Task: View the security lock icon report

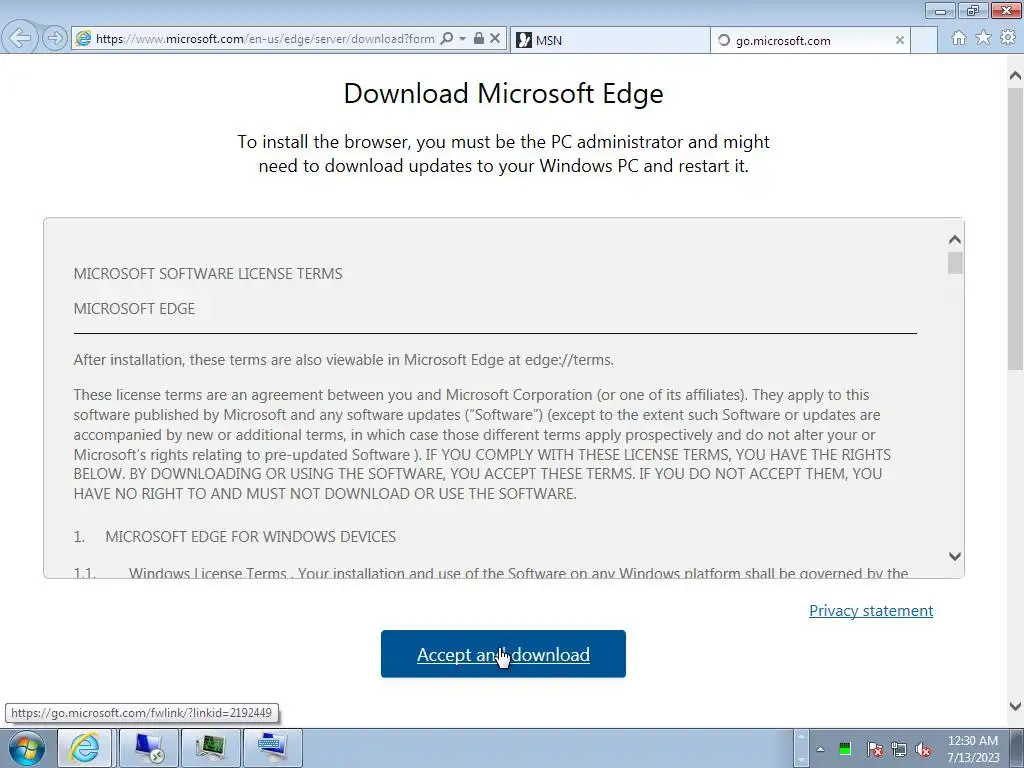Action: [479, 39]
